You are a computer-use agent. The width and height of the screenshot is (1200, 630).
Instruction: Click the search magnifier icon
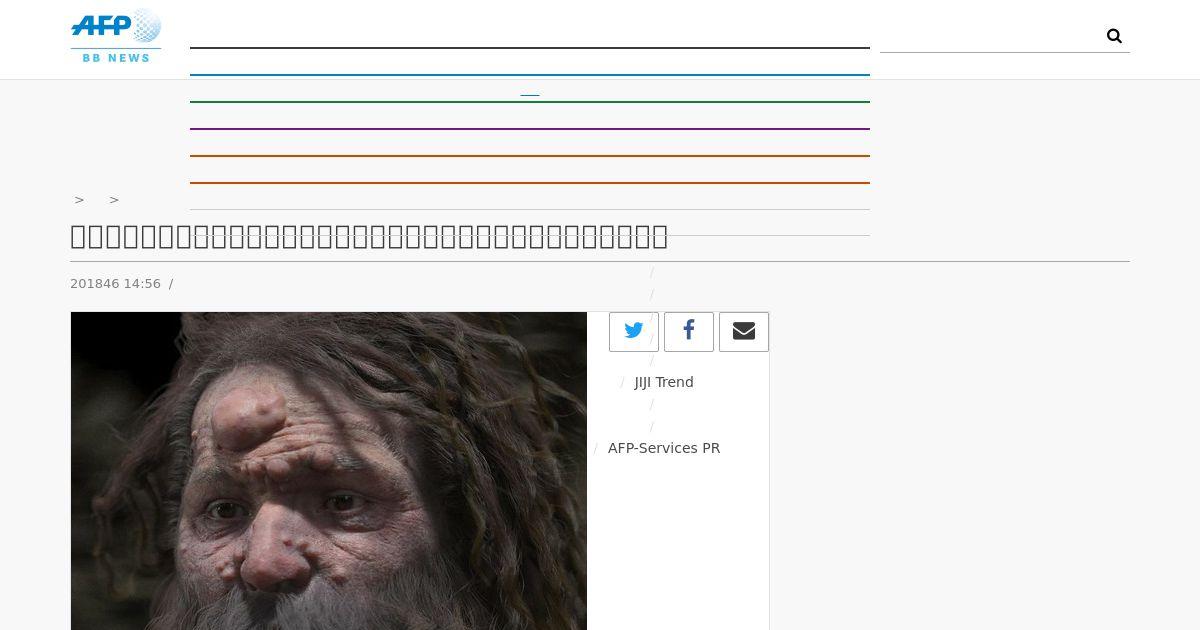[x=1114, y=36]
